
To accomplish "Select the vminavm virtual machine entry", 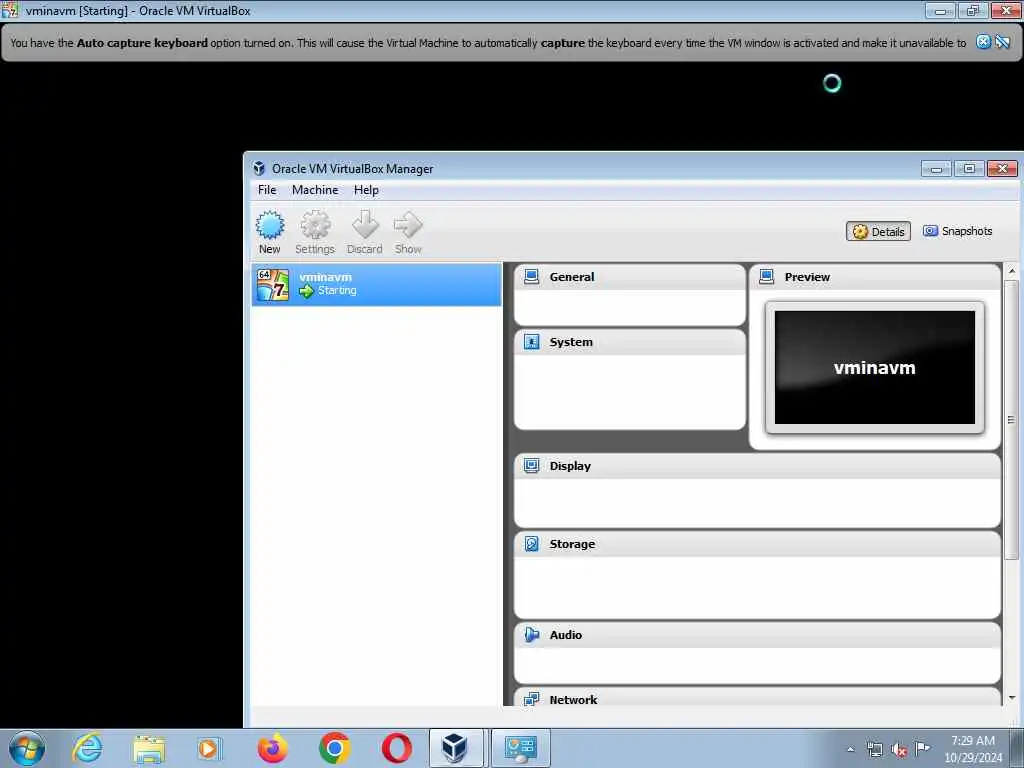I will 377,285.
